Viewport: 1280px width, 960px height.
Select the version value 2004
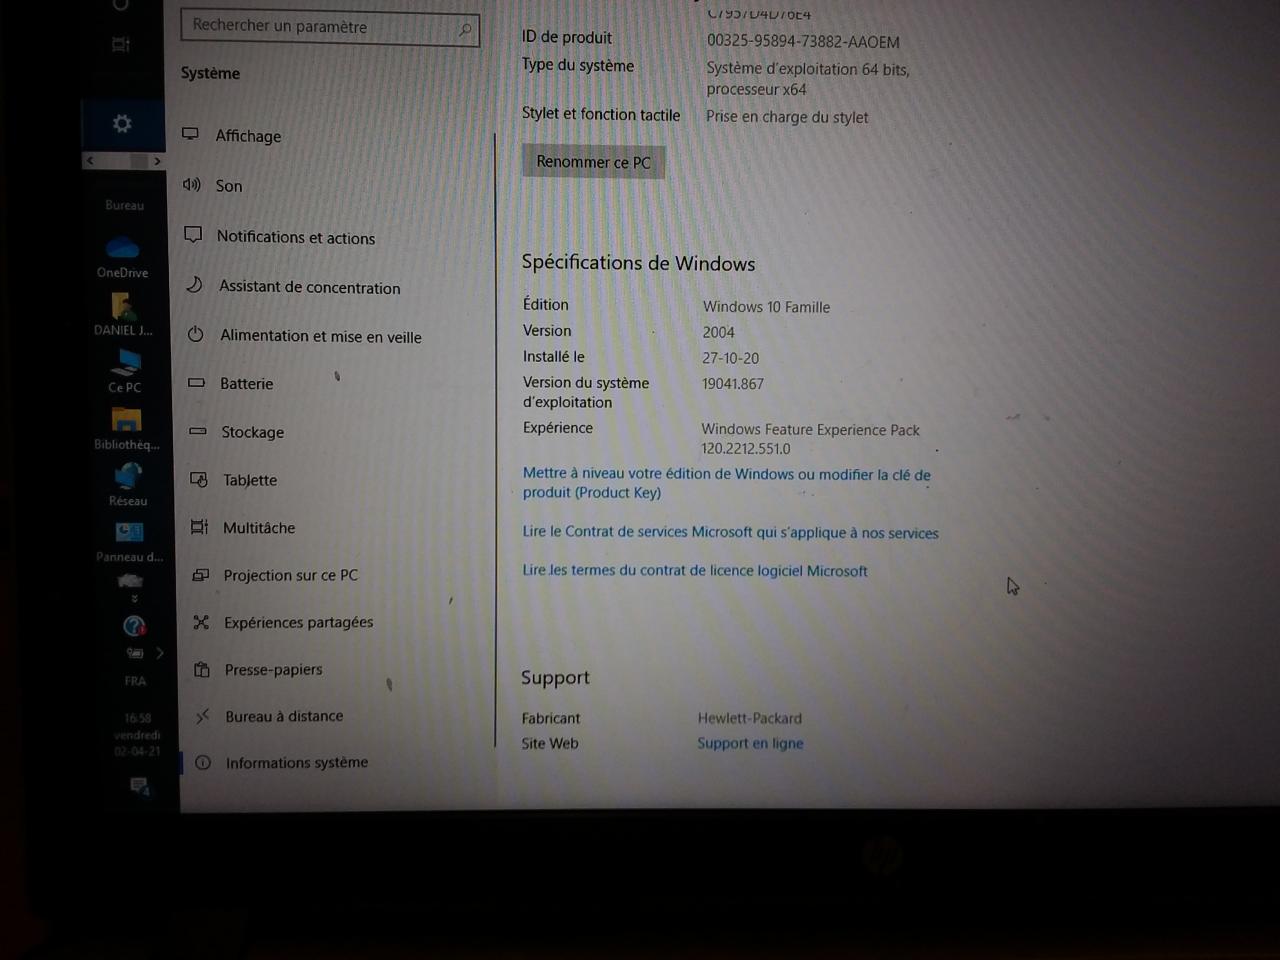(718, 332)
